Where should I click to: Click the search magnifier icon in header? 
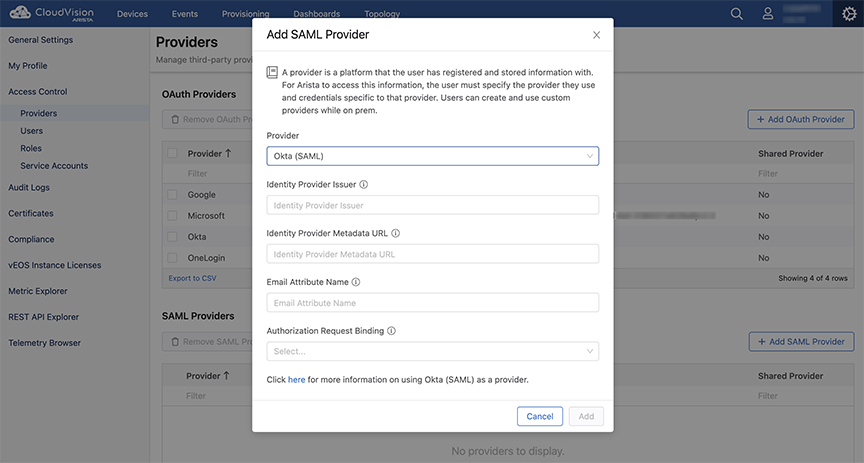coord(737,14)
